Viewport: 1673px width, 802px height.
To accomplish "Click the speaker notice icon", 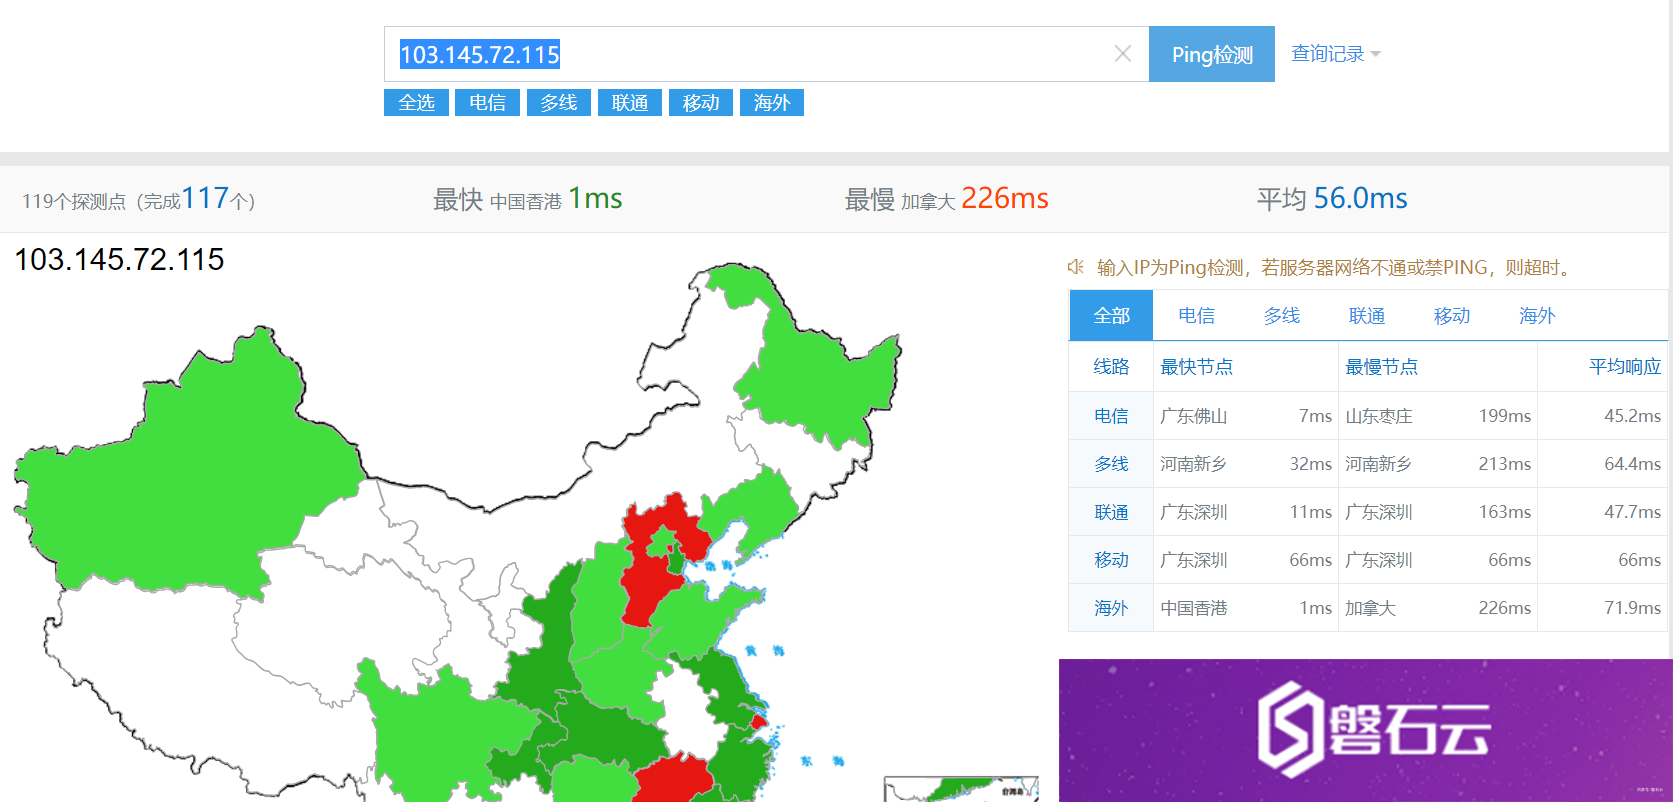I will click(1076, 267).
